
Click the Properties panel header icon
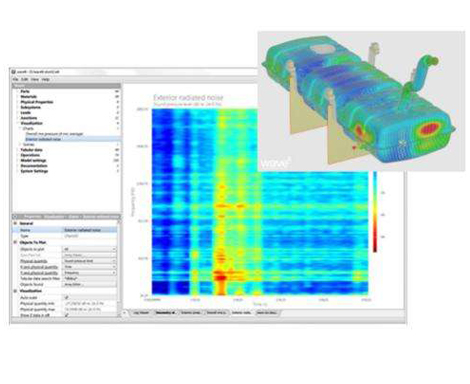click(16, 217)
